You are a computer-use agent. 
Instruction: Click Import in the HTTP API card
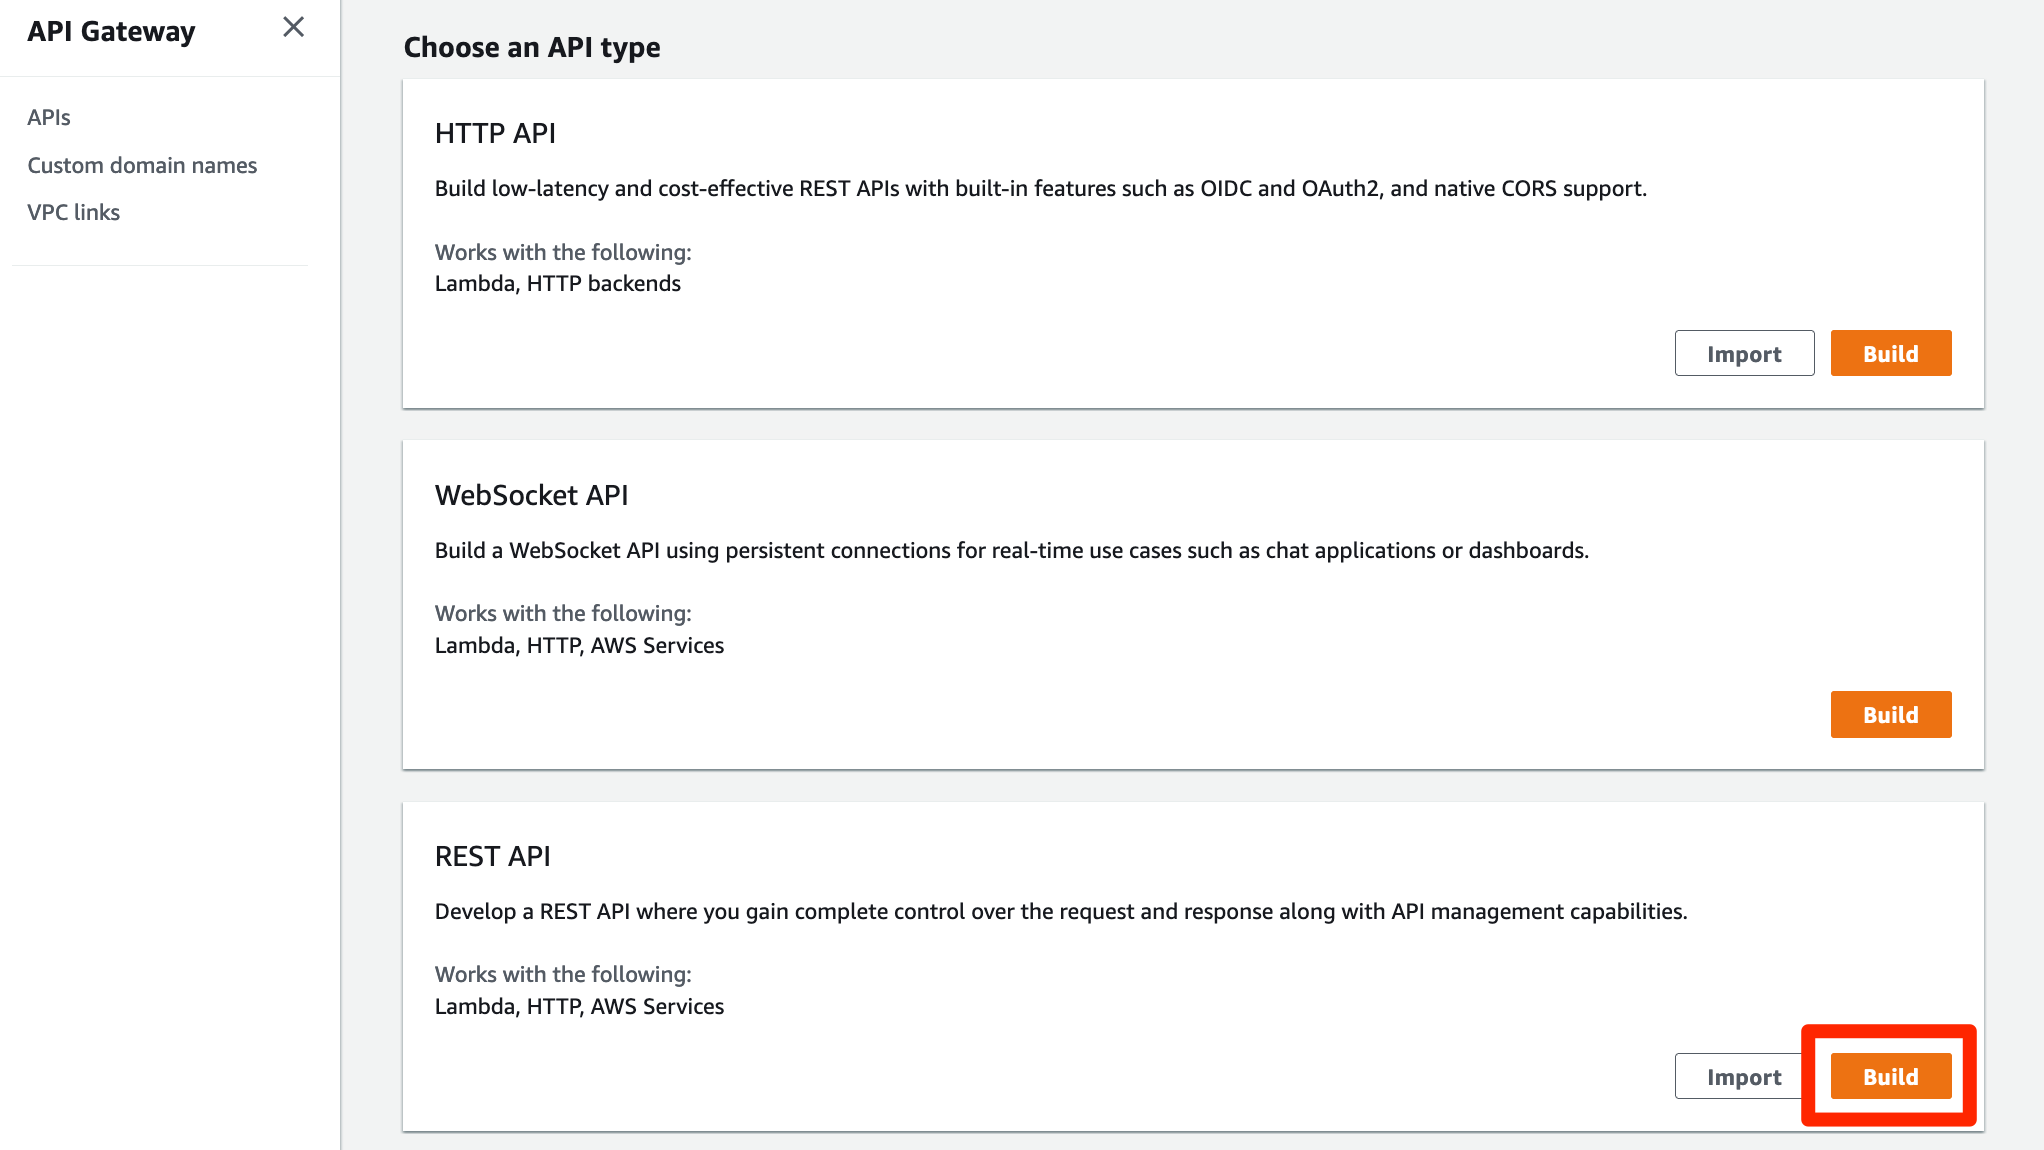1743,354
